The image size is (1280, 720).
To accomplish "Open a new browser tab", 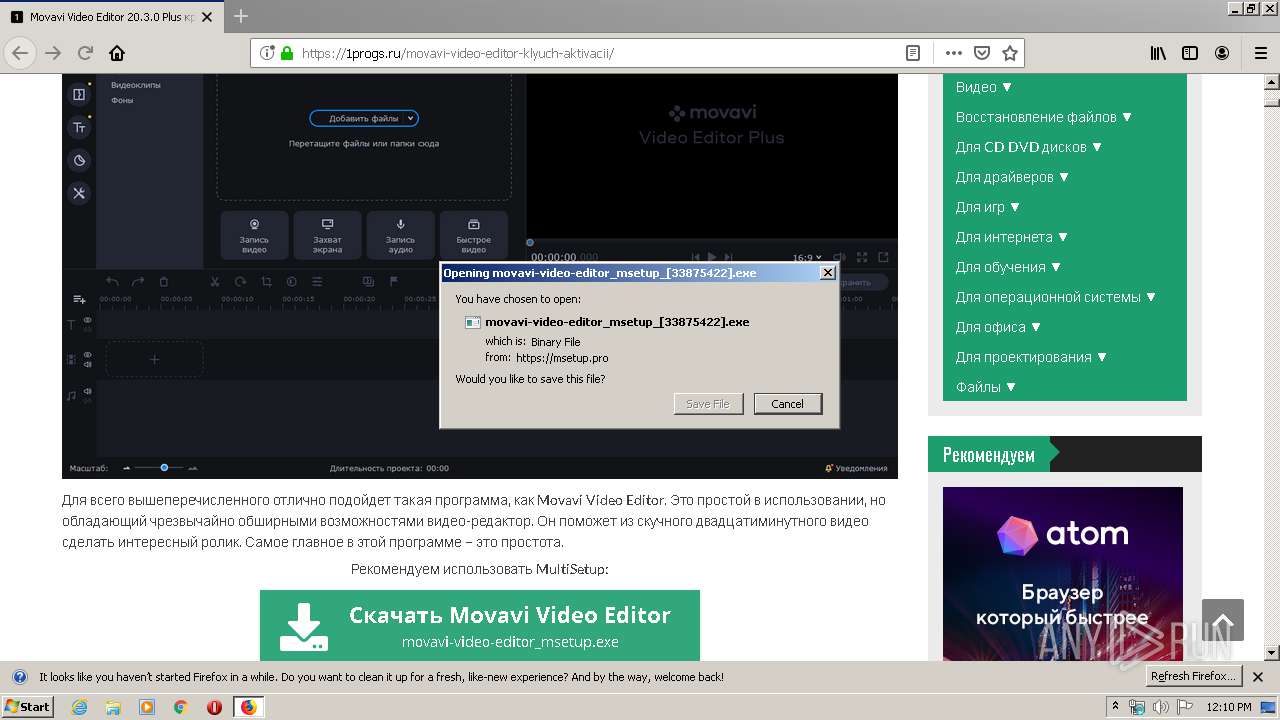I will point(241,16).
